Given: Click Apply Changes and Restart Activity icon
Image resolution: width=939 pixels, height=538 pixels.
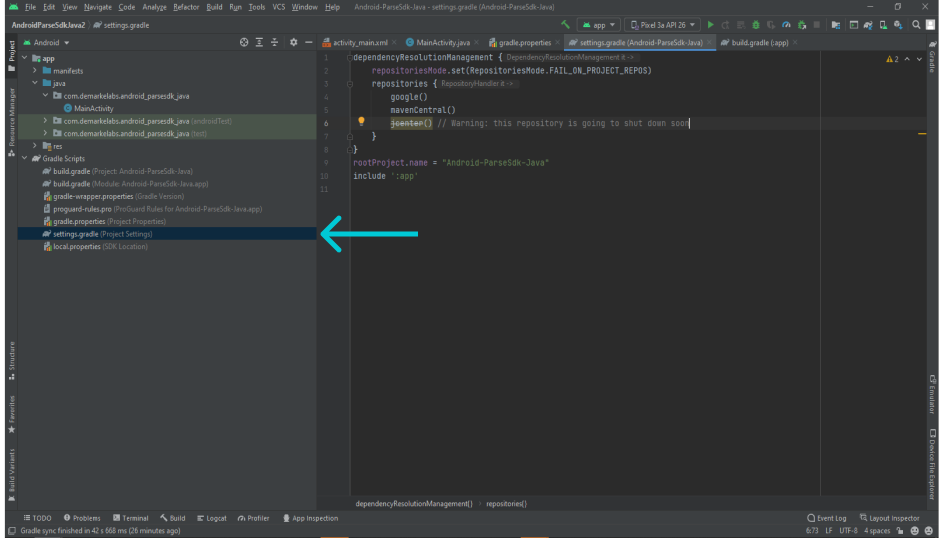Looking at the screenshot, I should (x=726, y=25).
